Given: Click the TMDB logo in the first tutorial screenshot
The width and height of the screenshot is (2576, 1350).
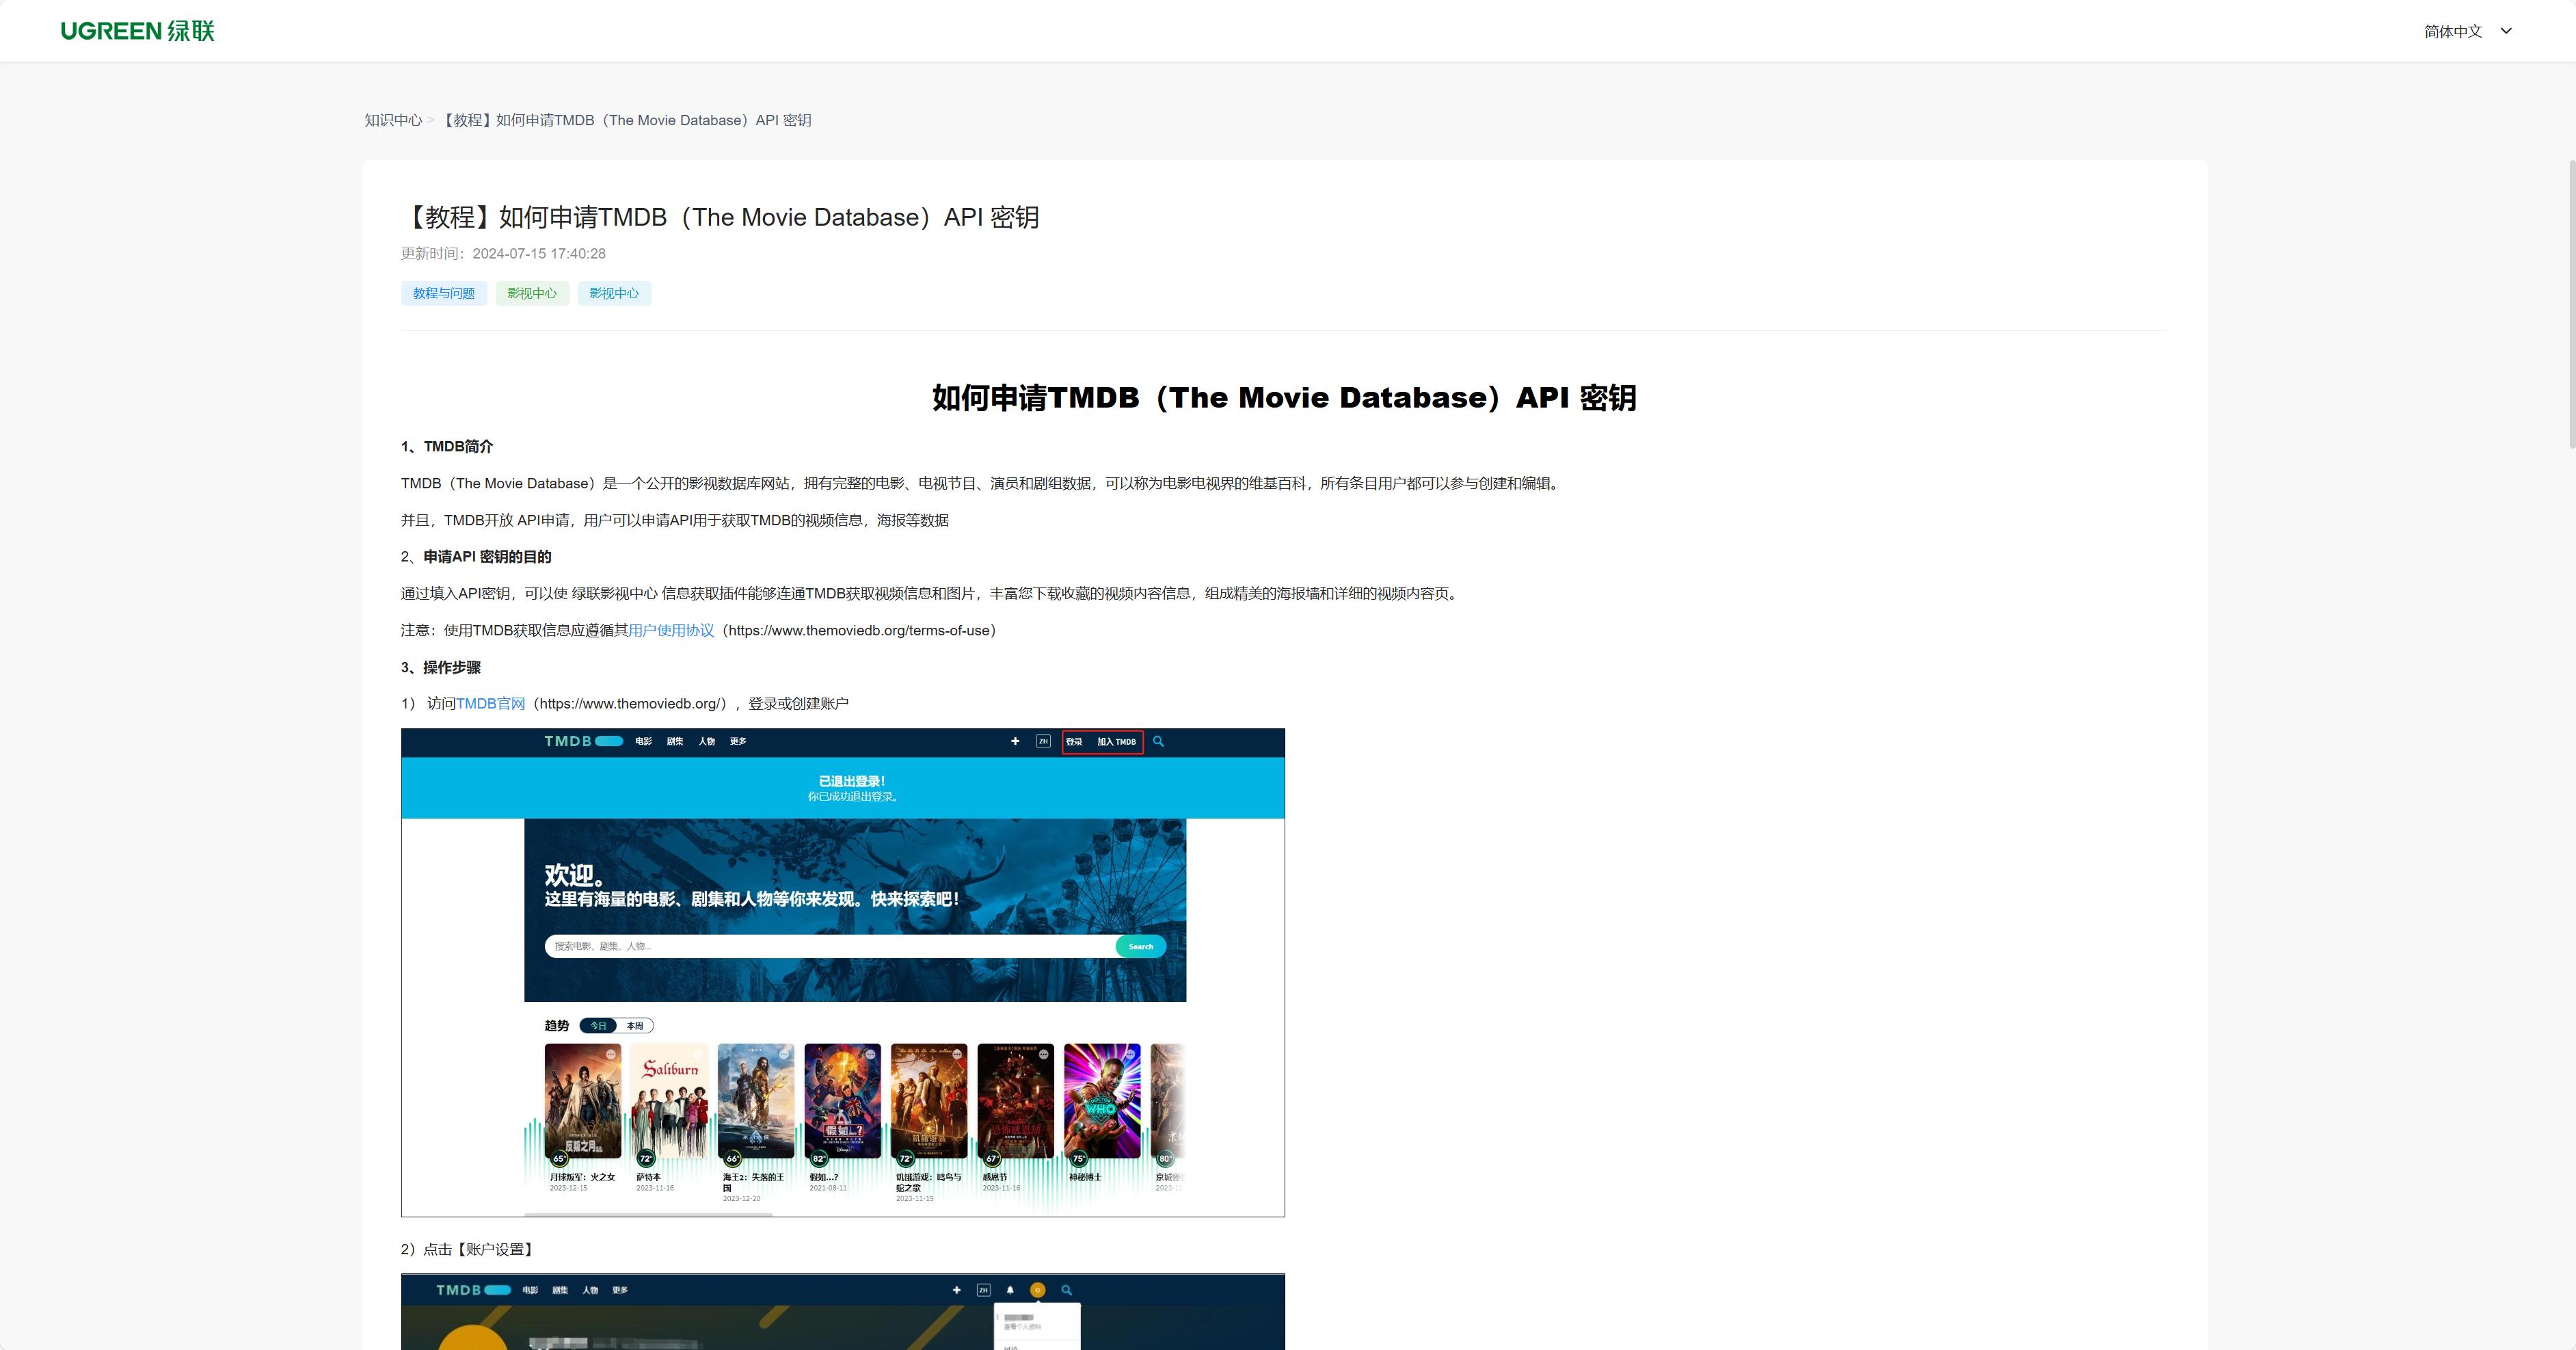Looking at the screenshot, I should click(x=584, y=741).
